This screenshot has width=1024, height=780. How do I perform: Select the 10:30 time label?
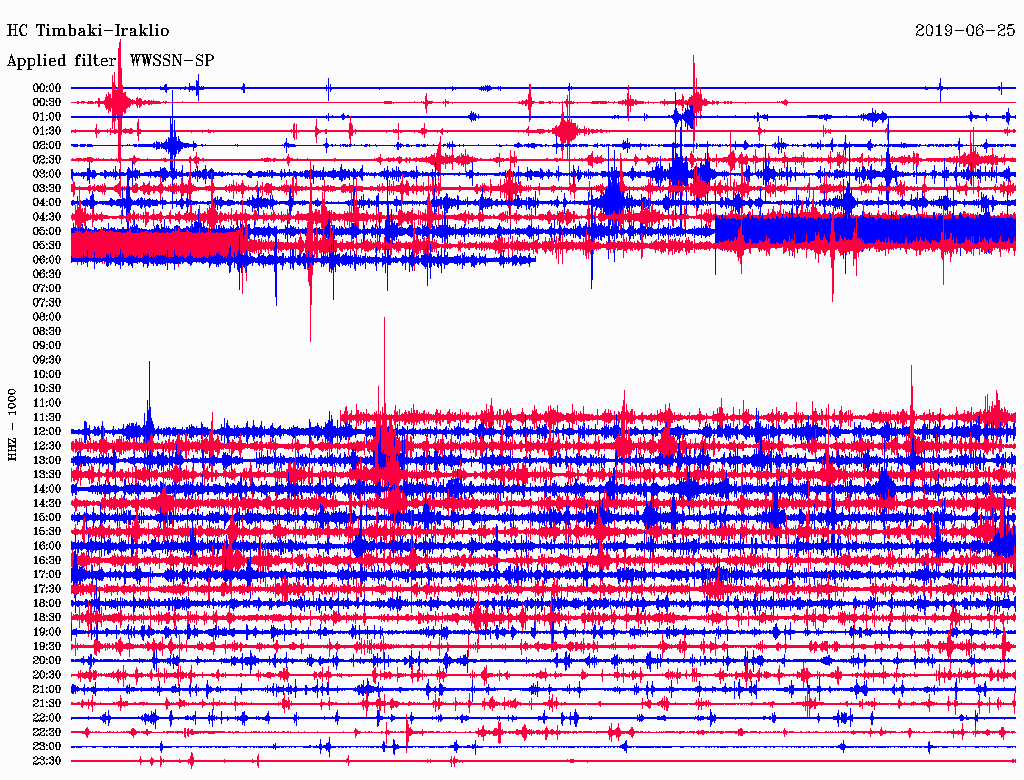(47, 389)
